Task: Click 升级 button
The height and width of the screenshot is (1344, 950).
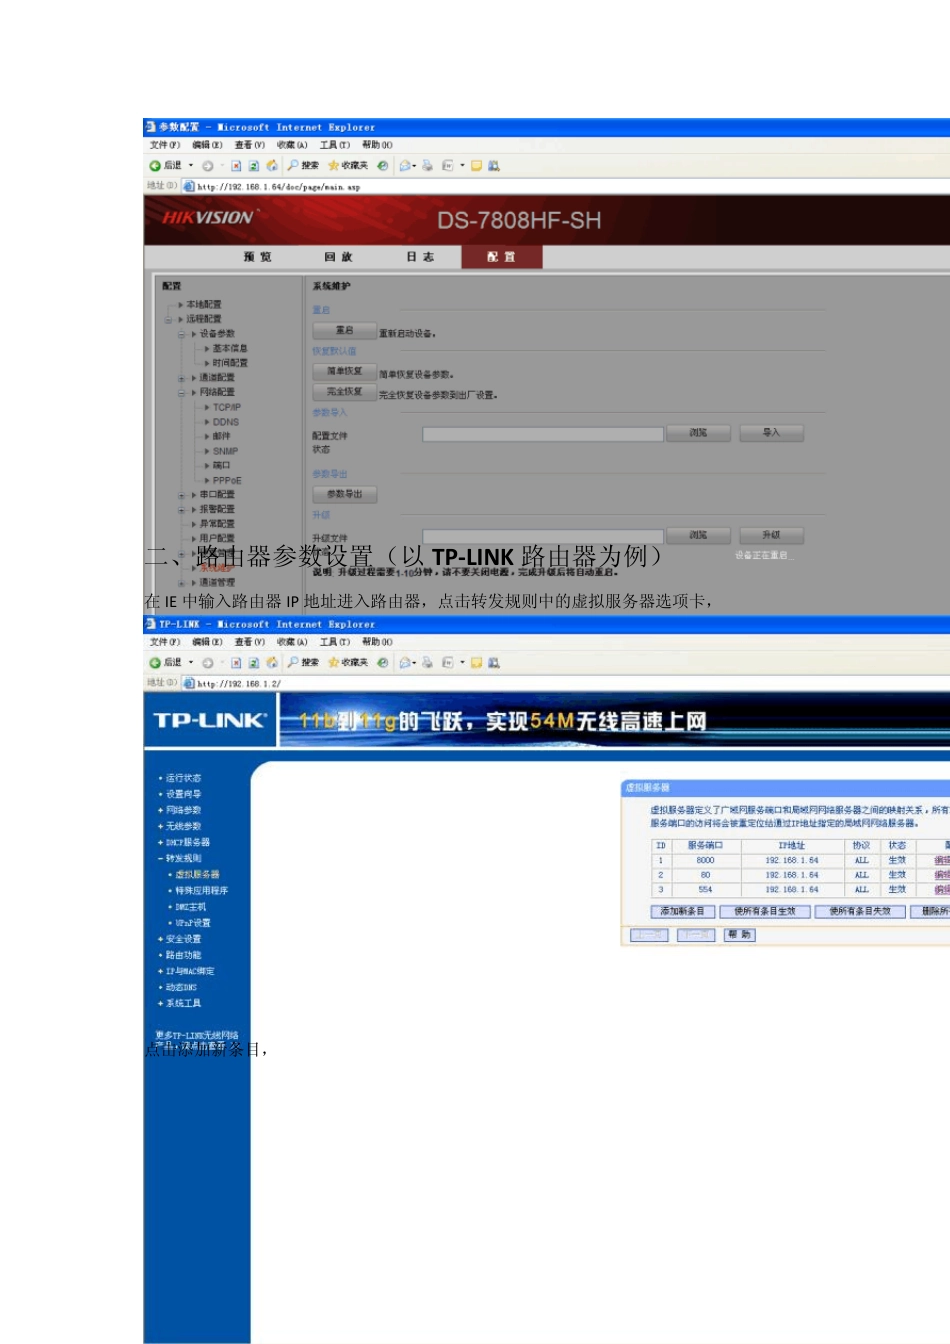Action: click(771, 535)
